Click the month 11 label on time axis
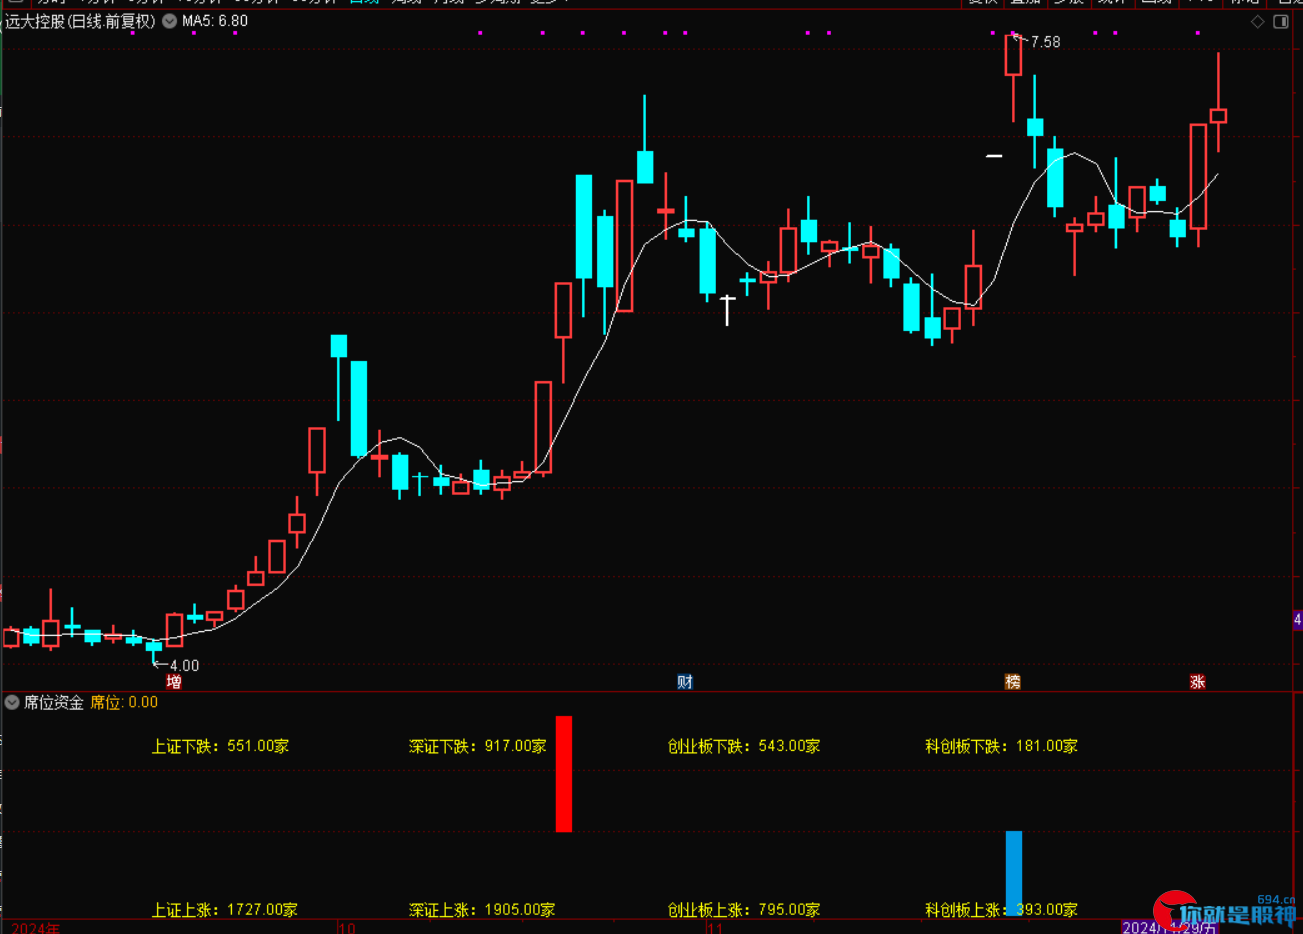Viewport: 1303px width, 934px height. 715,928
